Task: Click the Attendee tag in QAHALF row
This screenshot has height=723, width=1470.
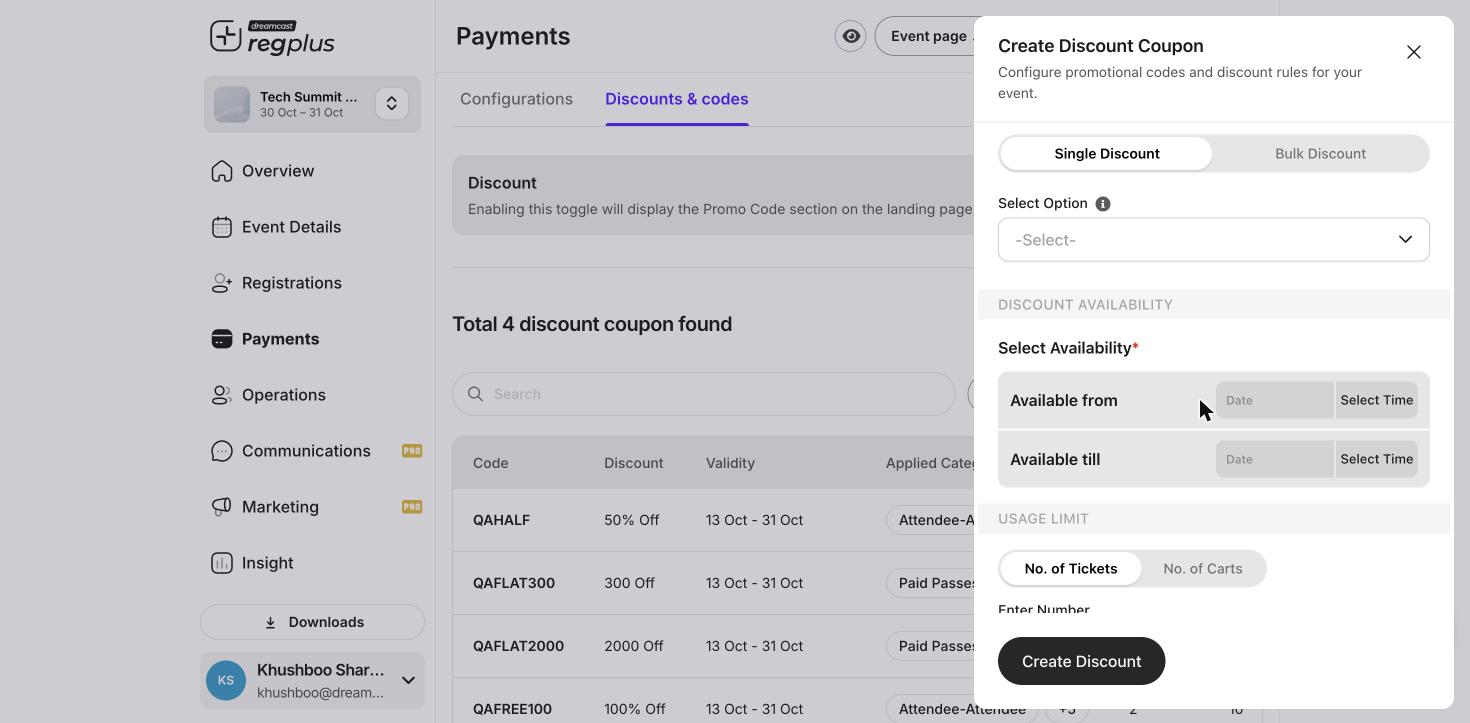Action: click(932, 520)
